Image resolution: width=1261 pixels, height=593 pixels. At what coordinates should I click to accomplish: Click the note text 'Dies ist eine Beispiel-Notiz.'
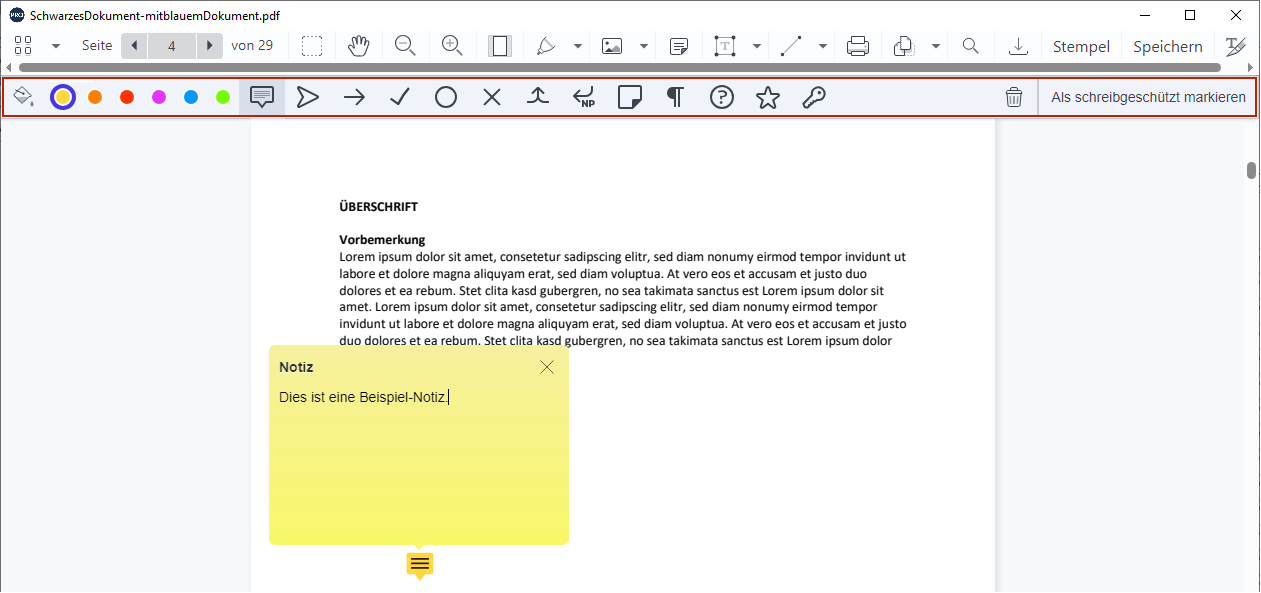364,397
